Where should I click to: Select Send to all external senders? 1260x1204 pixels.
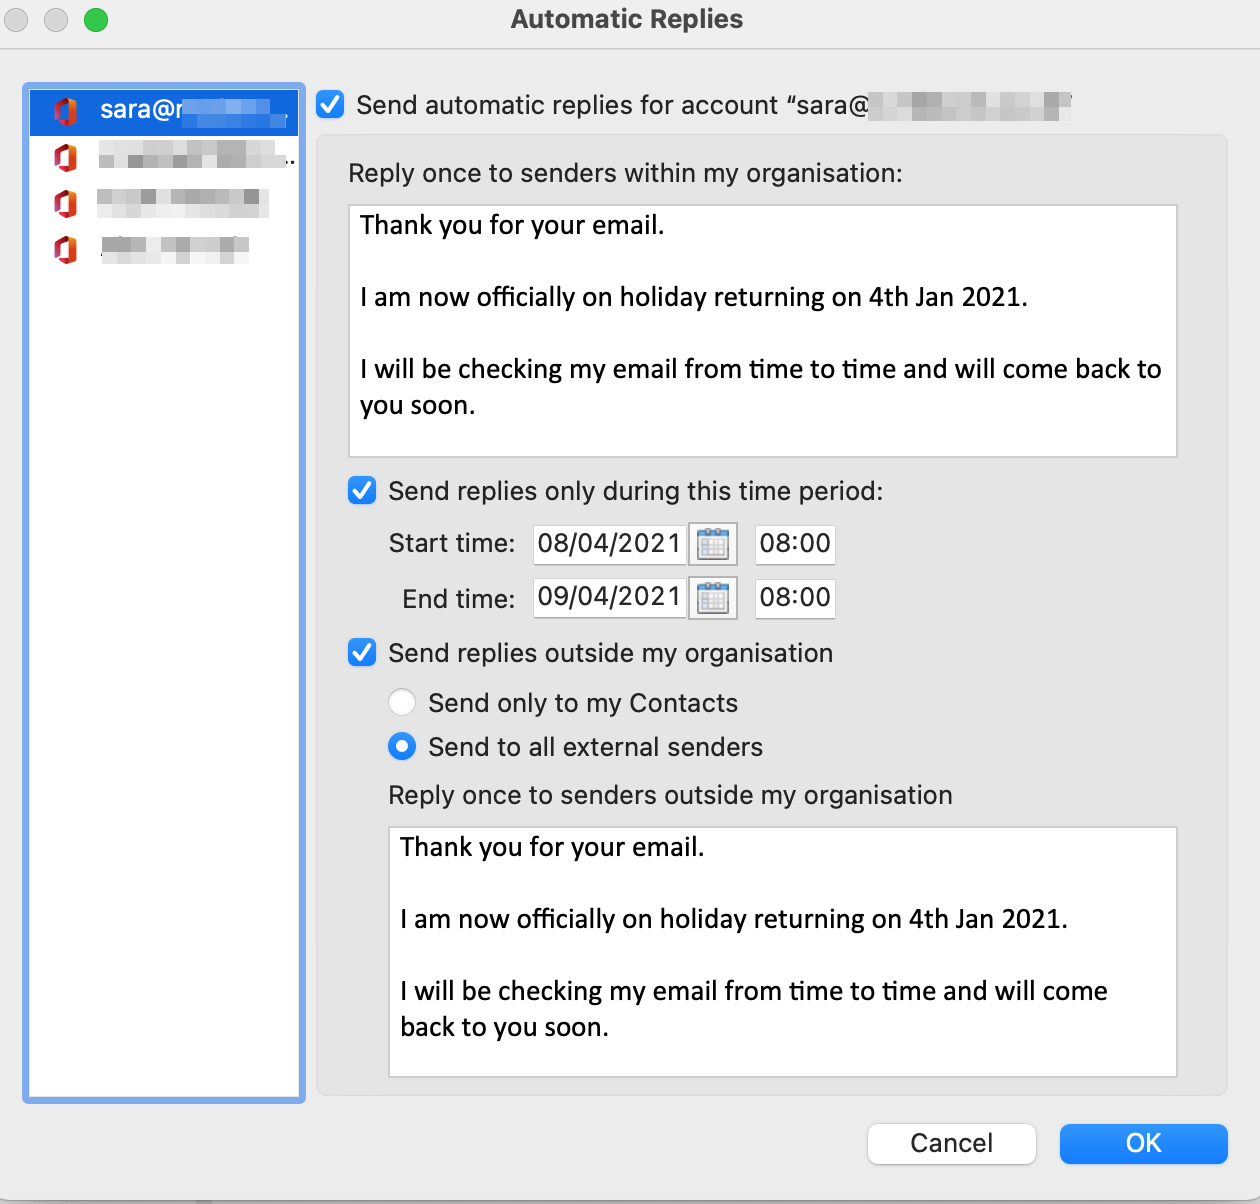click(x=401, y=746)
